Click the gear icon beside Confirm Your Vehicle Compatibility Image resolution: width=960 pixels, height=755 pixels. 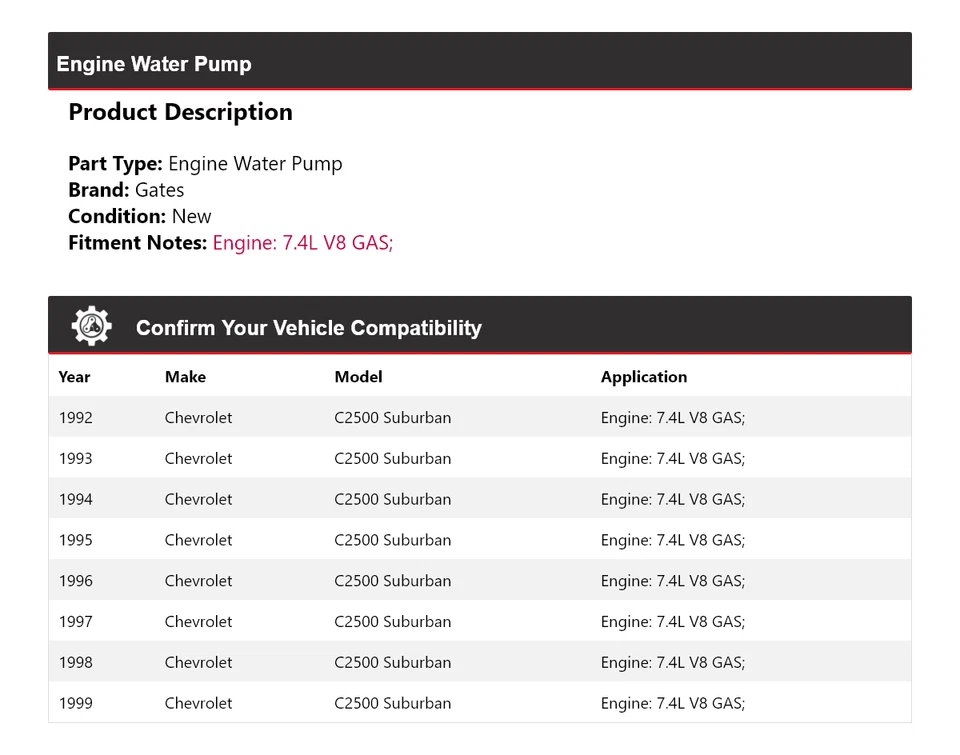pyautogui.click(x=91, y=326)
